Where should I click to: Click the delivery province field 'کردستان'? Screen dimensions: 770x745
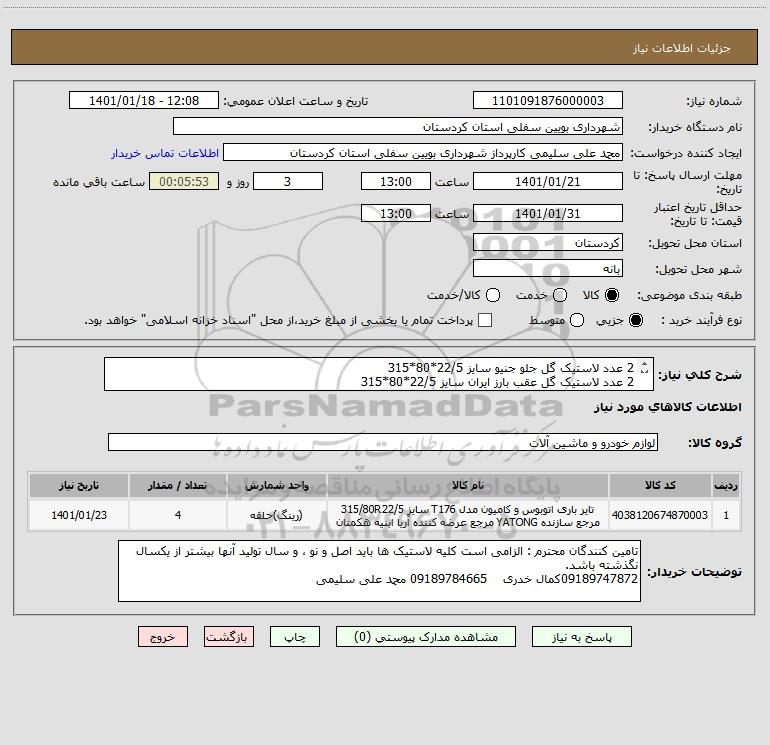[548, 243]
